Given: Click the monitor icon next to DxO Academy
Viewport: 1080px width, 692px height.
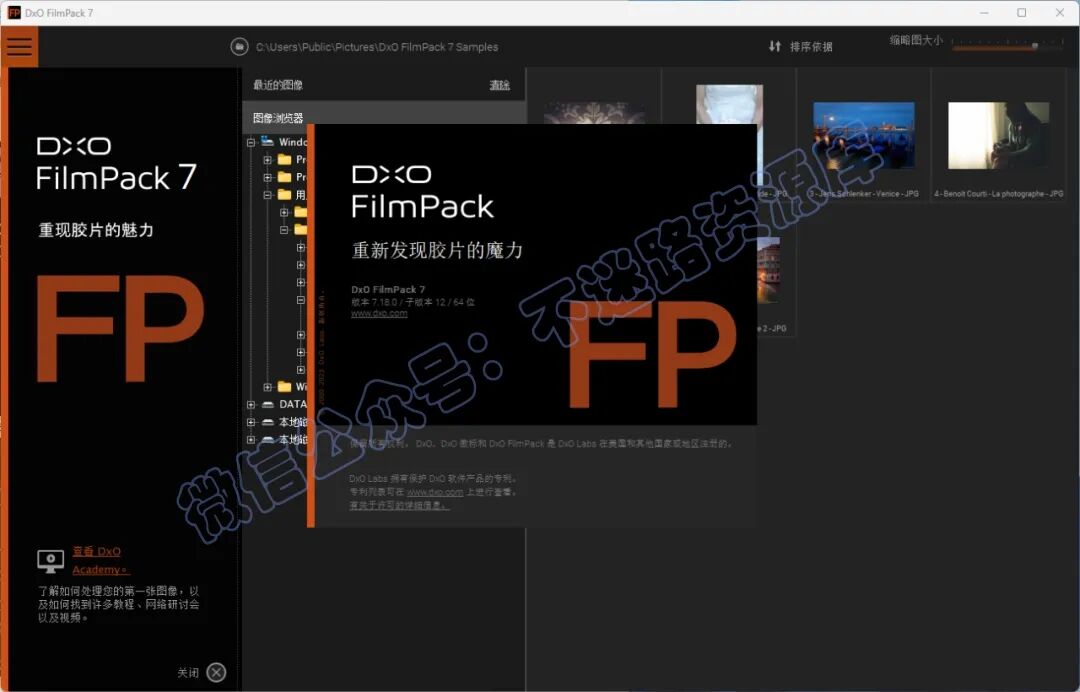Looking at the screenshot, I should (x=50, y=561).
